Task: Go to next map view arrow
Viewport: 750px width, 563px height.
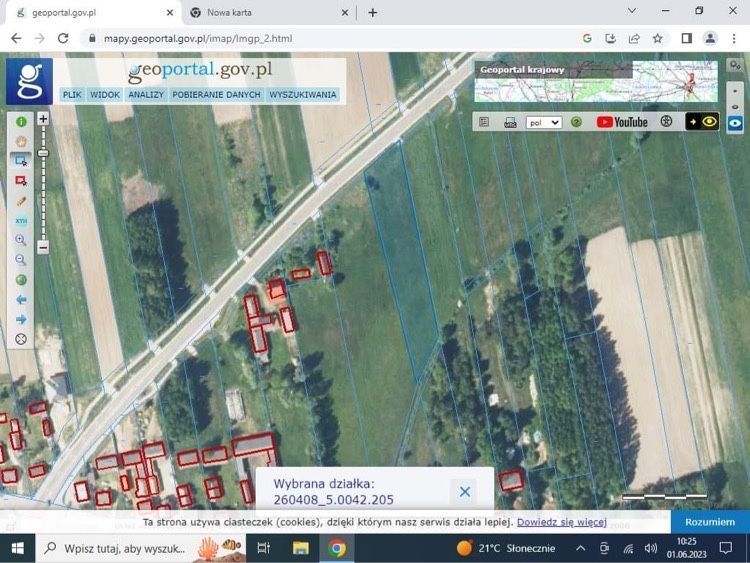Action: coord(21,319)
